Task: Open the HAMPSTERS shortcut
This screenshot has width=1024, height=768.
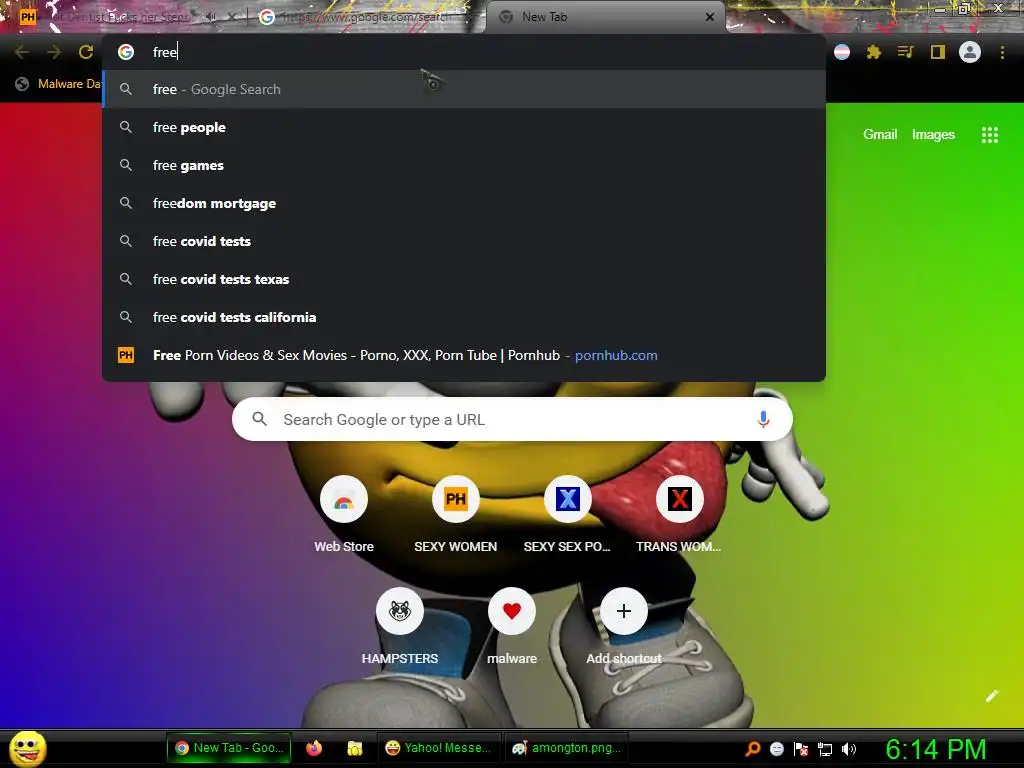Action: click(x=400, y=627)
